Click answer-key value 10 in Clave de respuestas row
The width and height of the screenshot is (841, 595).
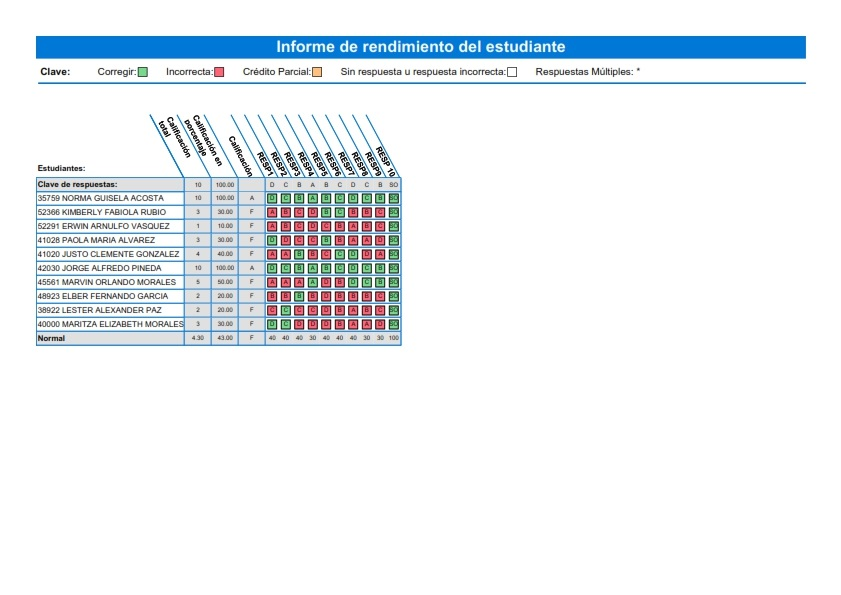click(x=198, y=185)
